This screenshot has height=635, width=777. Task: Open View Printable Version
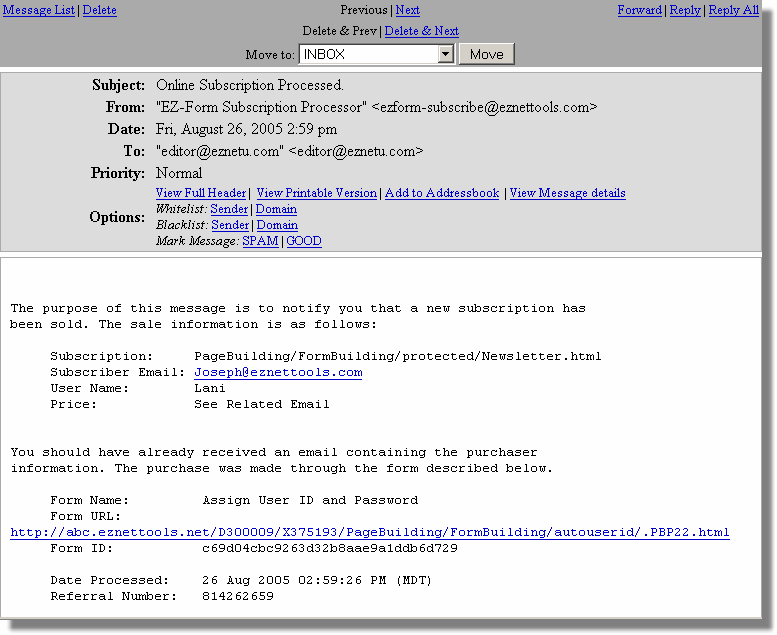pyautogui.click(x=317, y=193)
